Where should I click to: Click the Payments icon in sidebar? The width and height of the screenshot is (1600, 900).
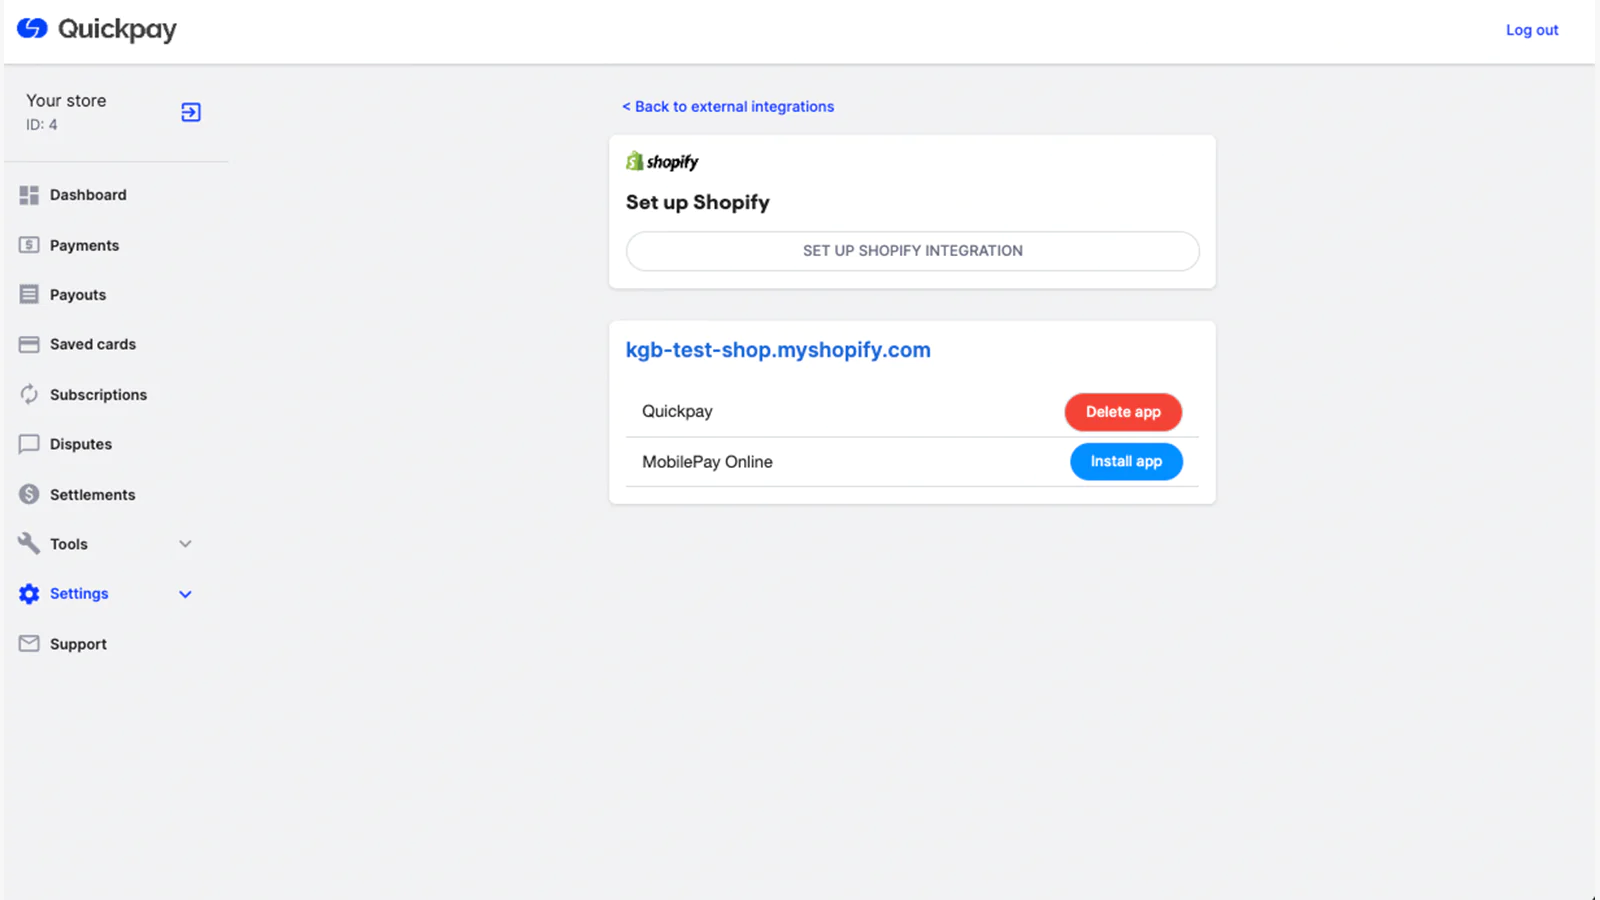point(29,245)
